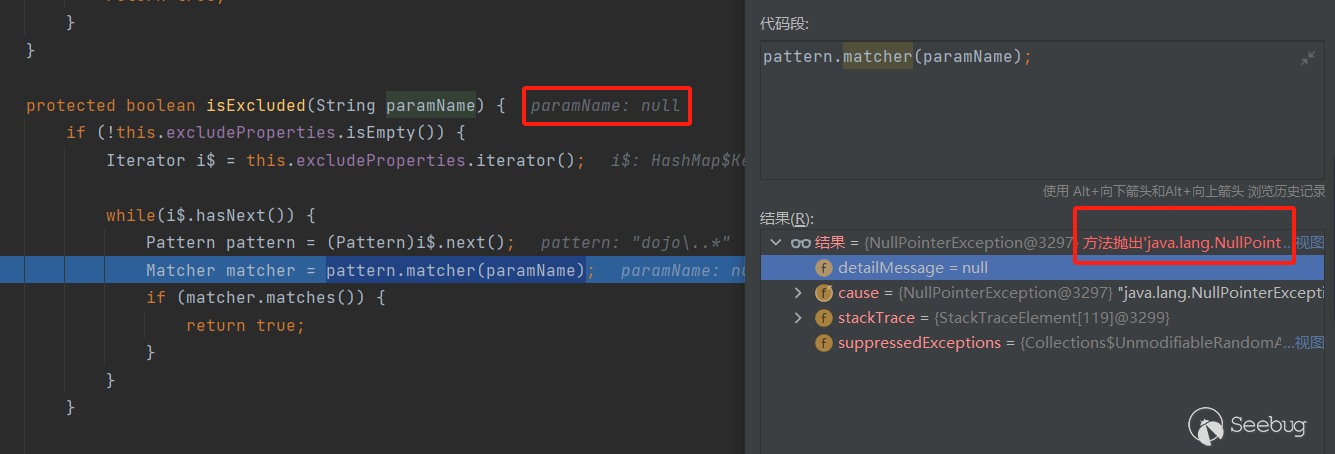This screenshot has height=454, width=1335.
Task: Click the field icon beside the stackTrace entry
Action: pyautogui.click(x=824, y=318)
